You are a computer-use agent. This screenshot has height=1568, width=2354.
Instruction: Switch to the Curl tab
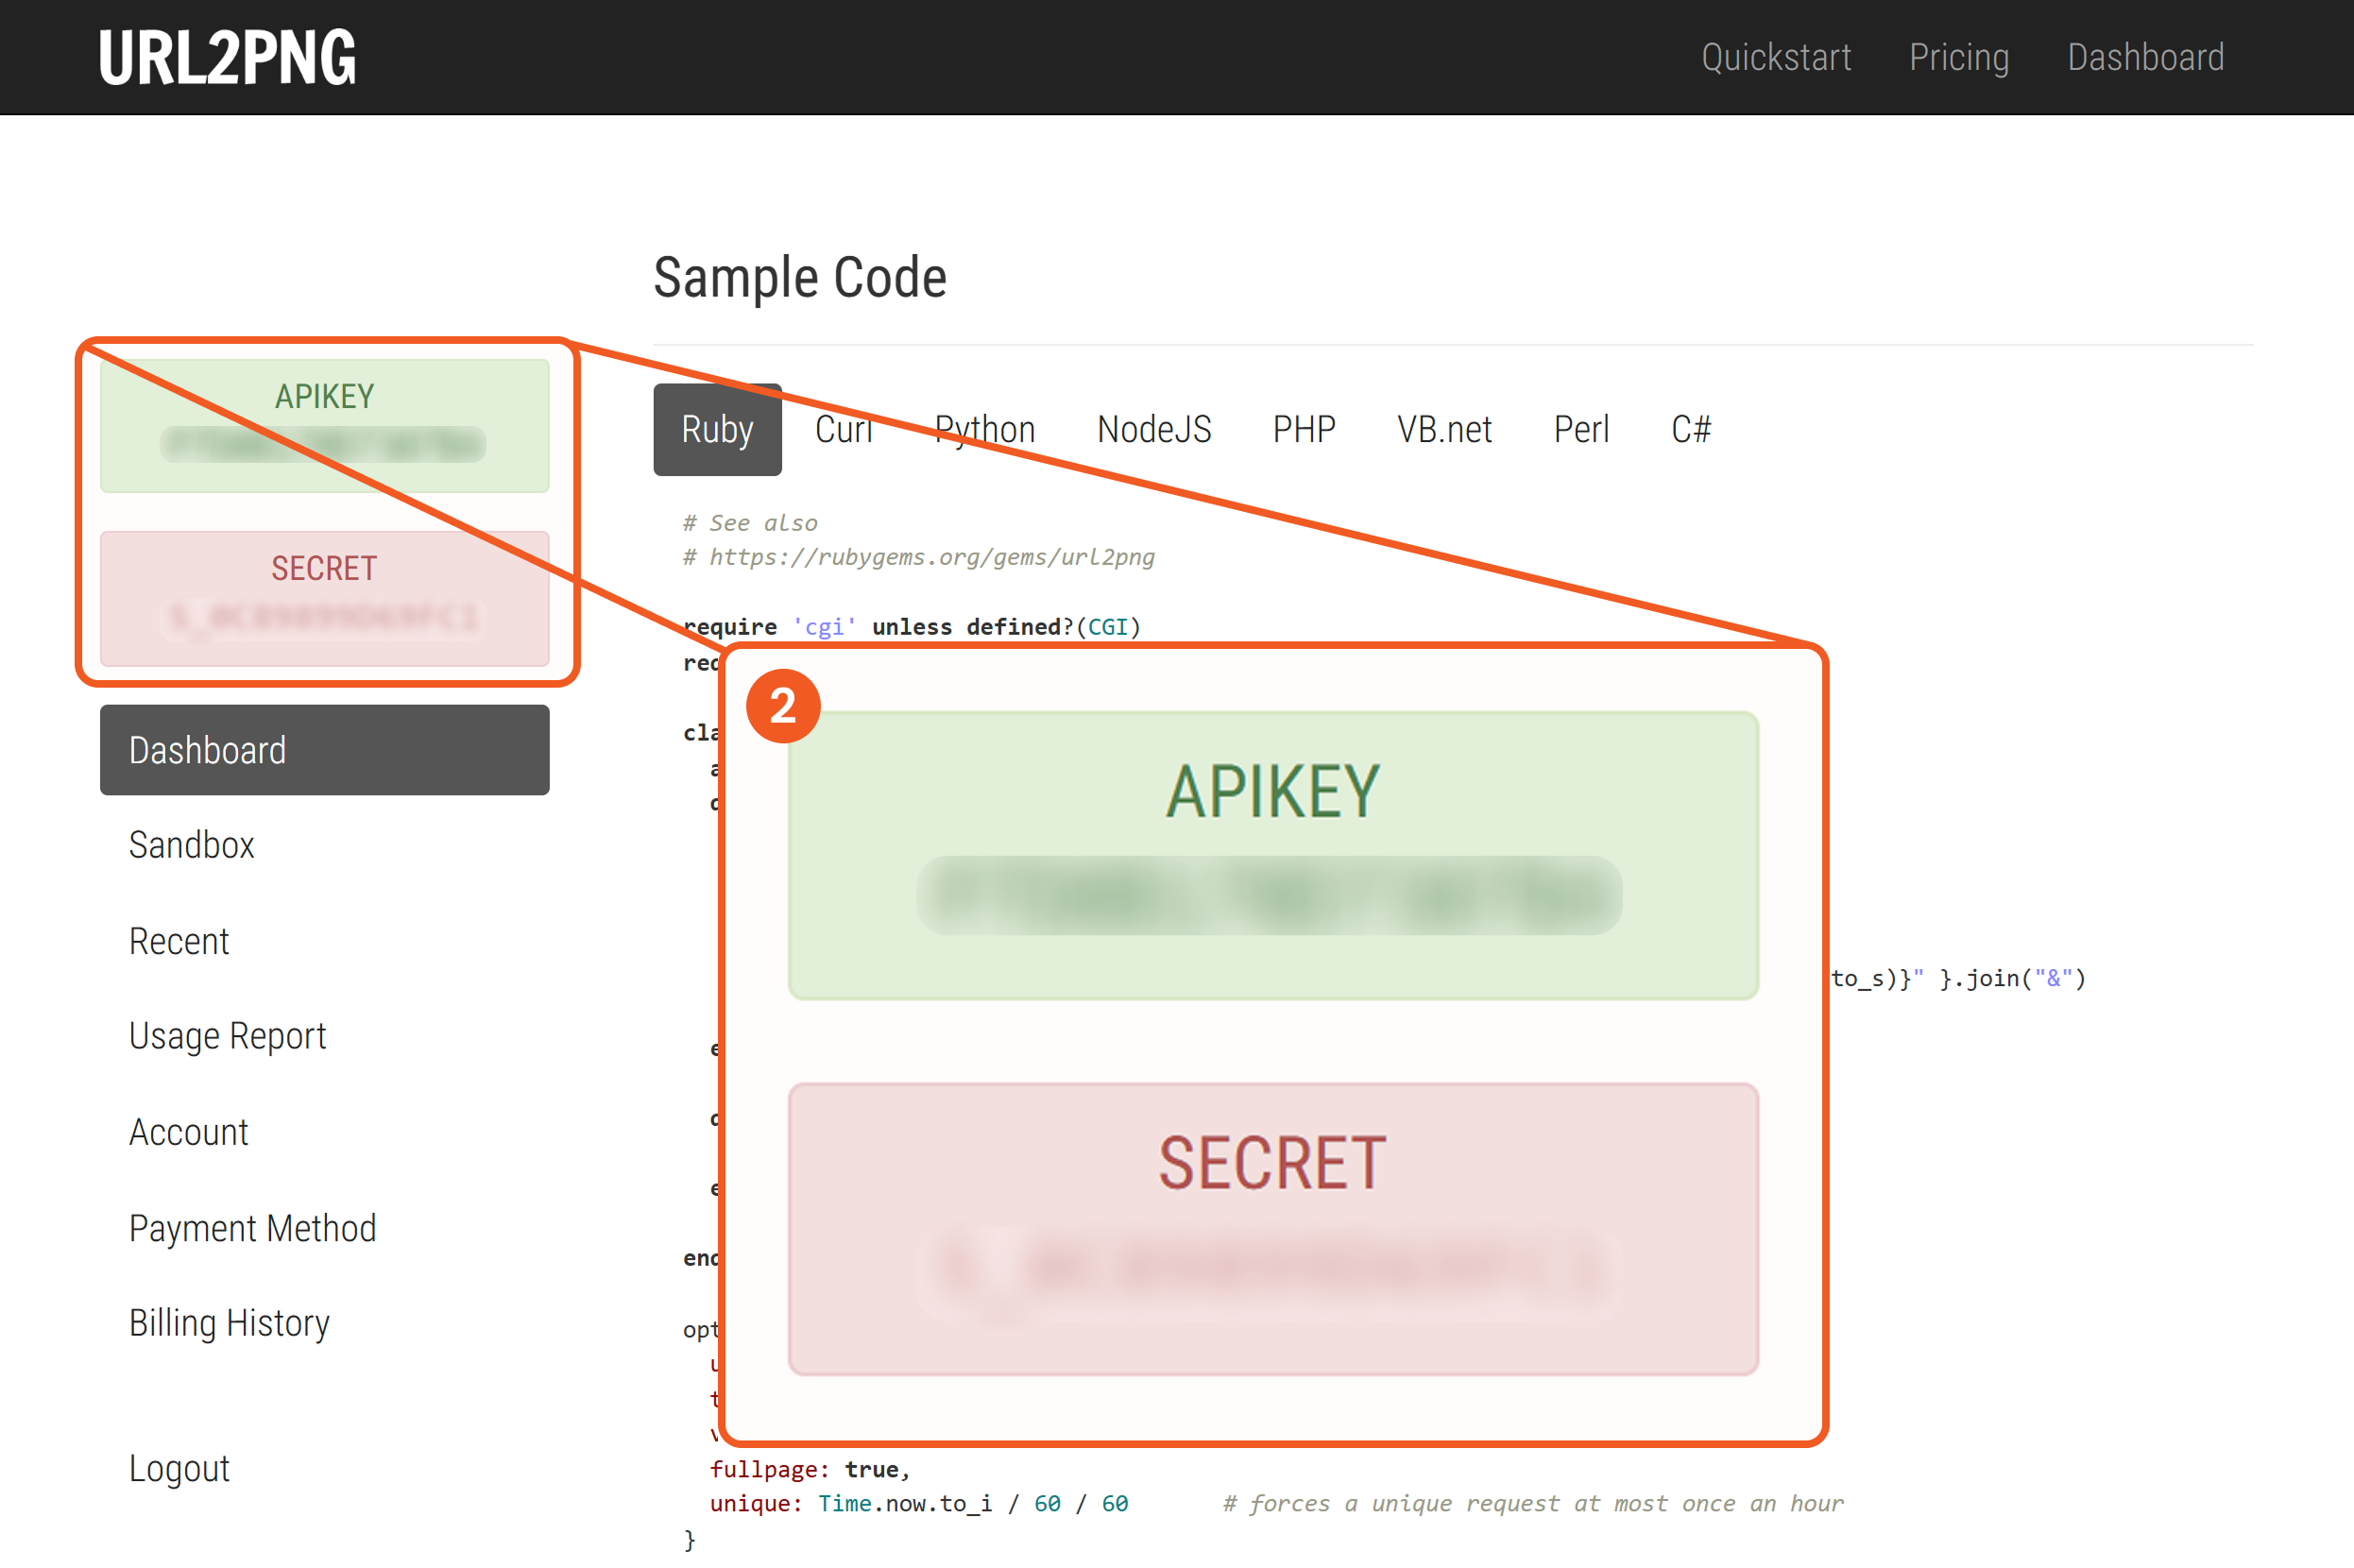pos(843,430)
